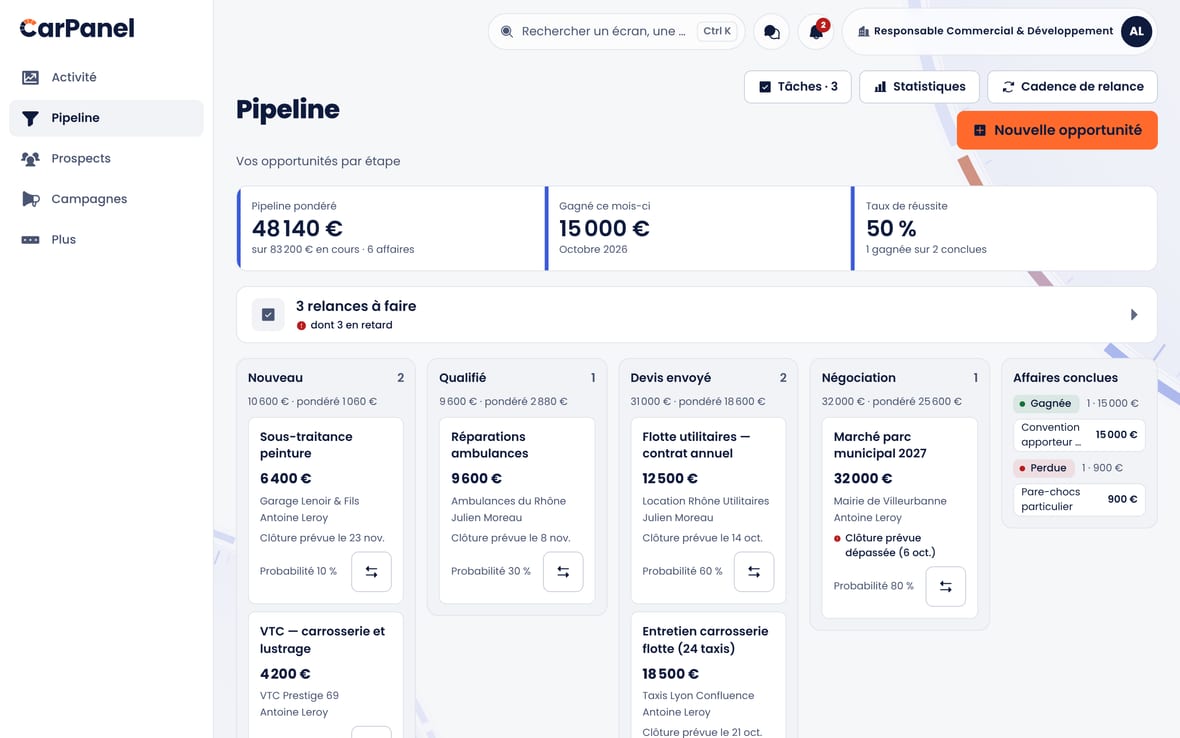Move stage of Marché parc municipal opportunity

click(x=945, y=587)
